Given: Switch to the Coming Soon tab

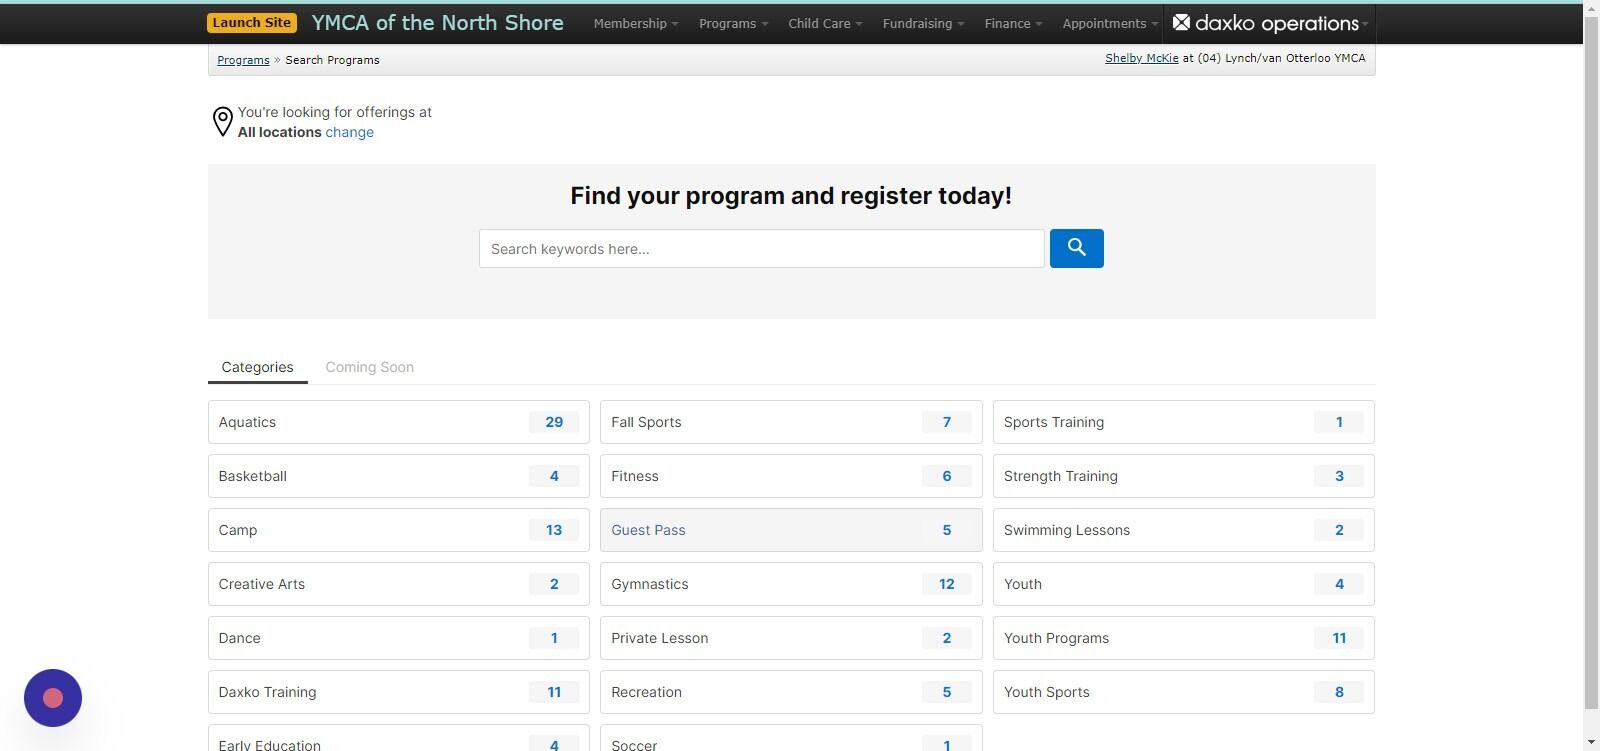Looking at the screenshot, I should (x=369, y=367).
